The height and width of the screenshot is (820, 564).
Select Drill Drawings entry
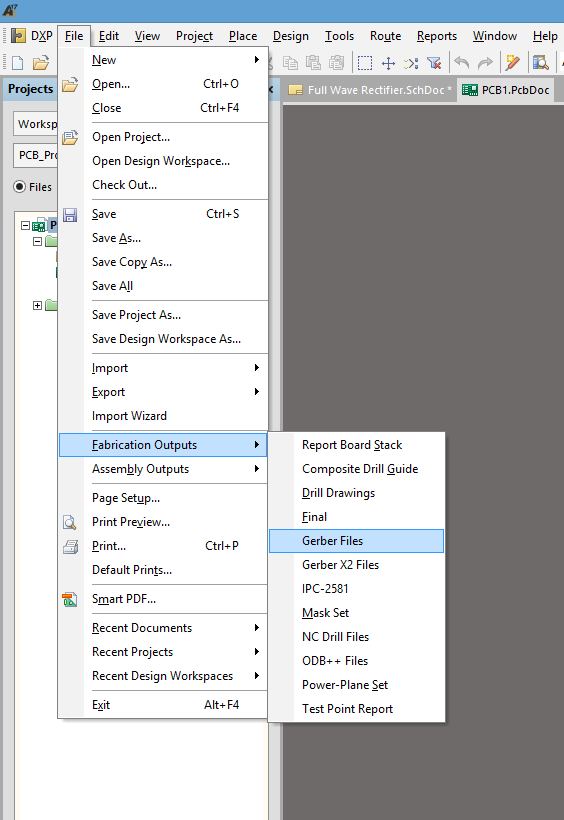pos(356,493)
